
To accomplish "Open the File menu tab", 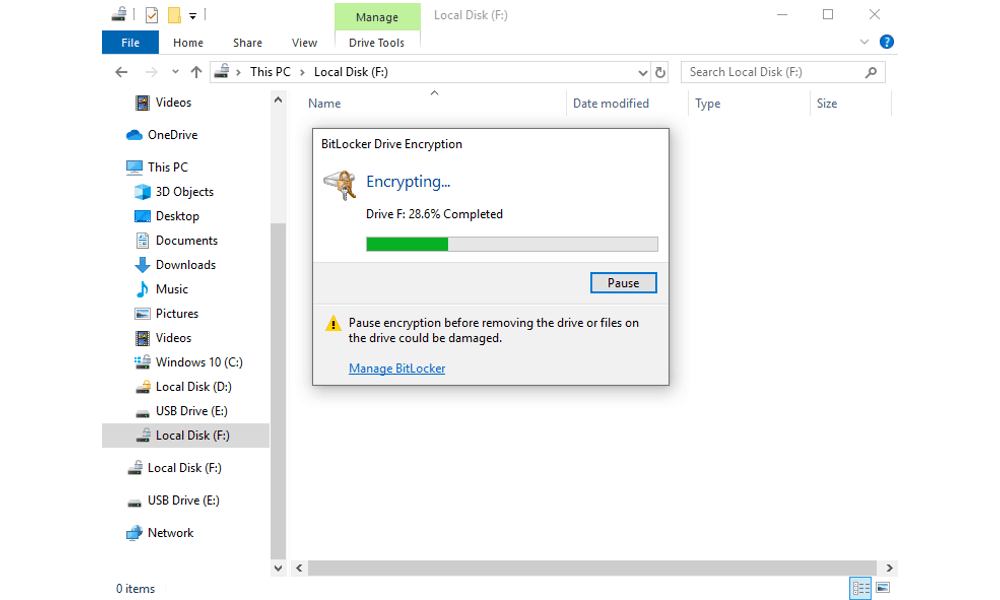I will tap(130, 43).
